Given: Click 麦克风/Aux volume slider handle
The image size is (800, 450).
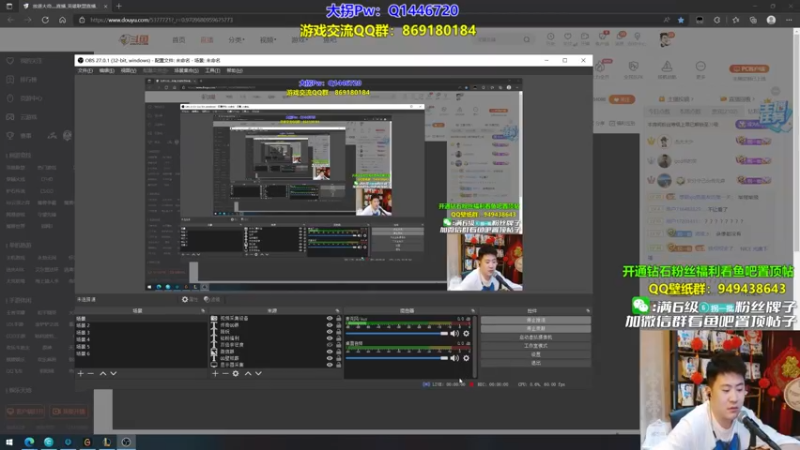Looking at the screenshot, I should pos(444,334).
